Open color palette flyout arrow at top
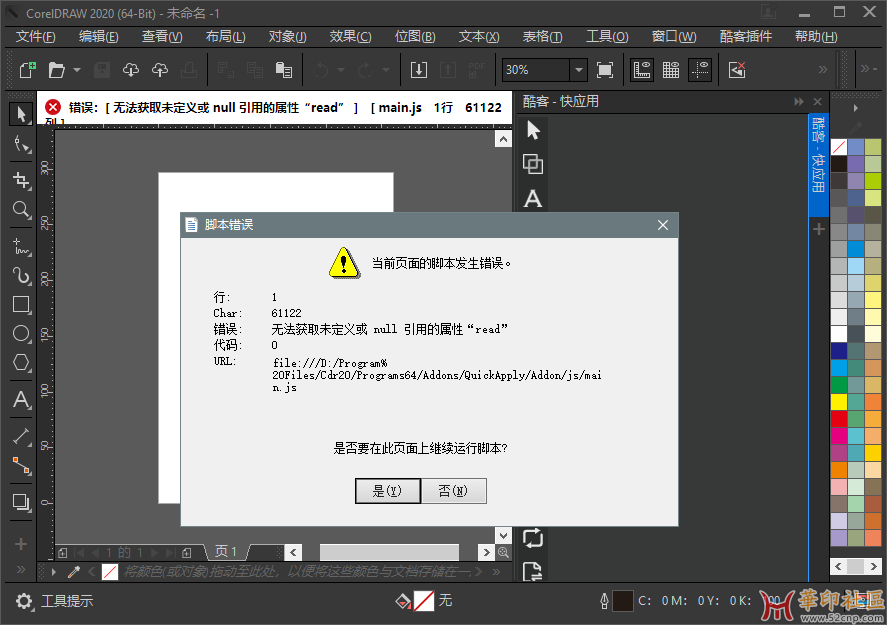This screenshot has height=625, width=887. (856, 108)
